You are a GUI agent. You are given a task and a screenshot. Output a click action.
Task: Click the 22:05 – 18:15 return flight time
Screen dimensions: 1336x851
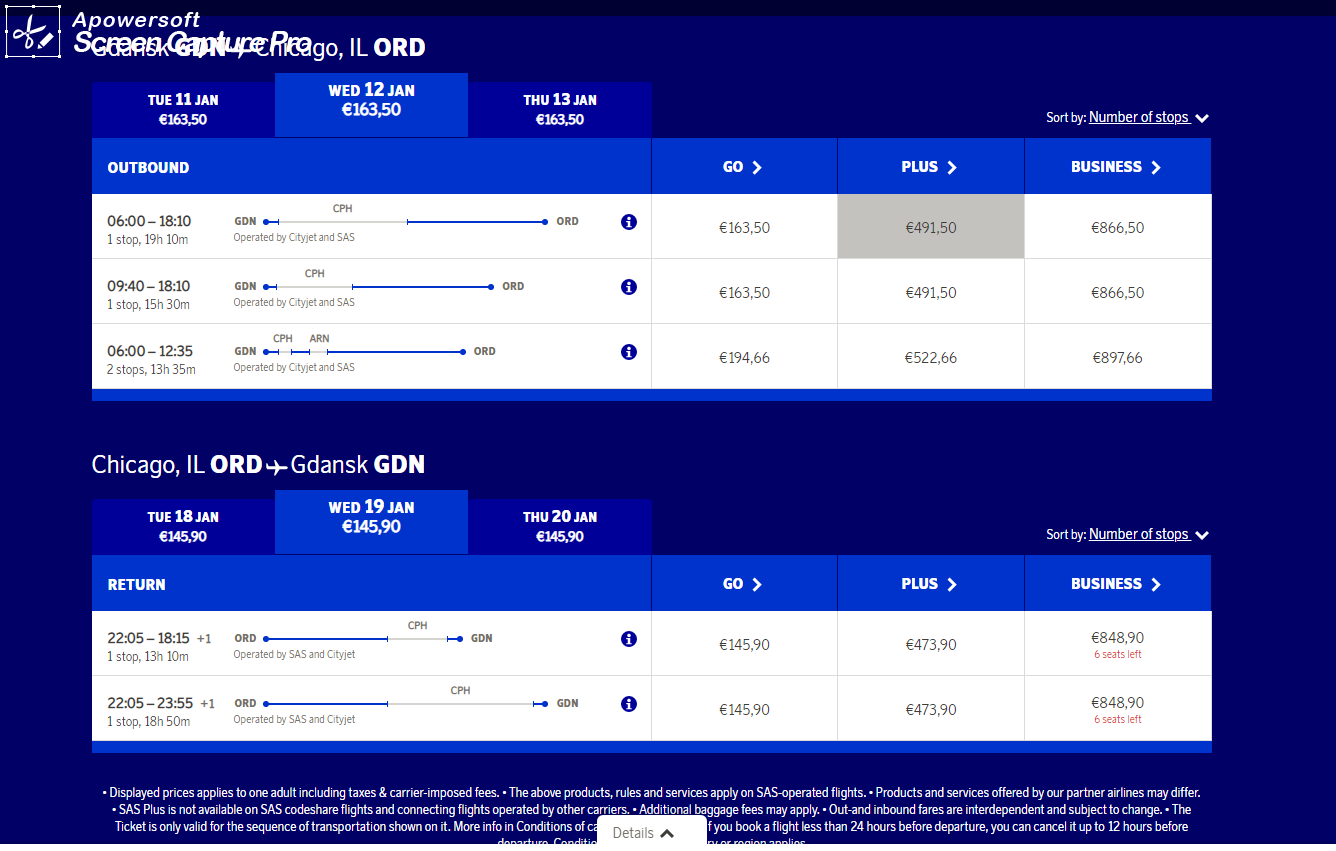[x=148, y=638]
